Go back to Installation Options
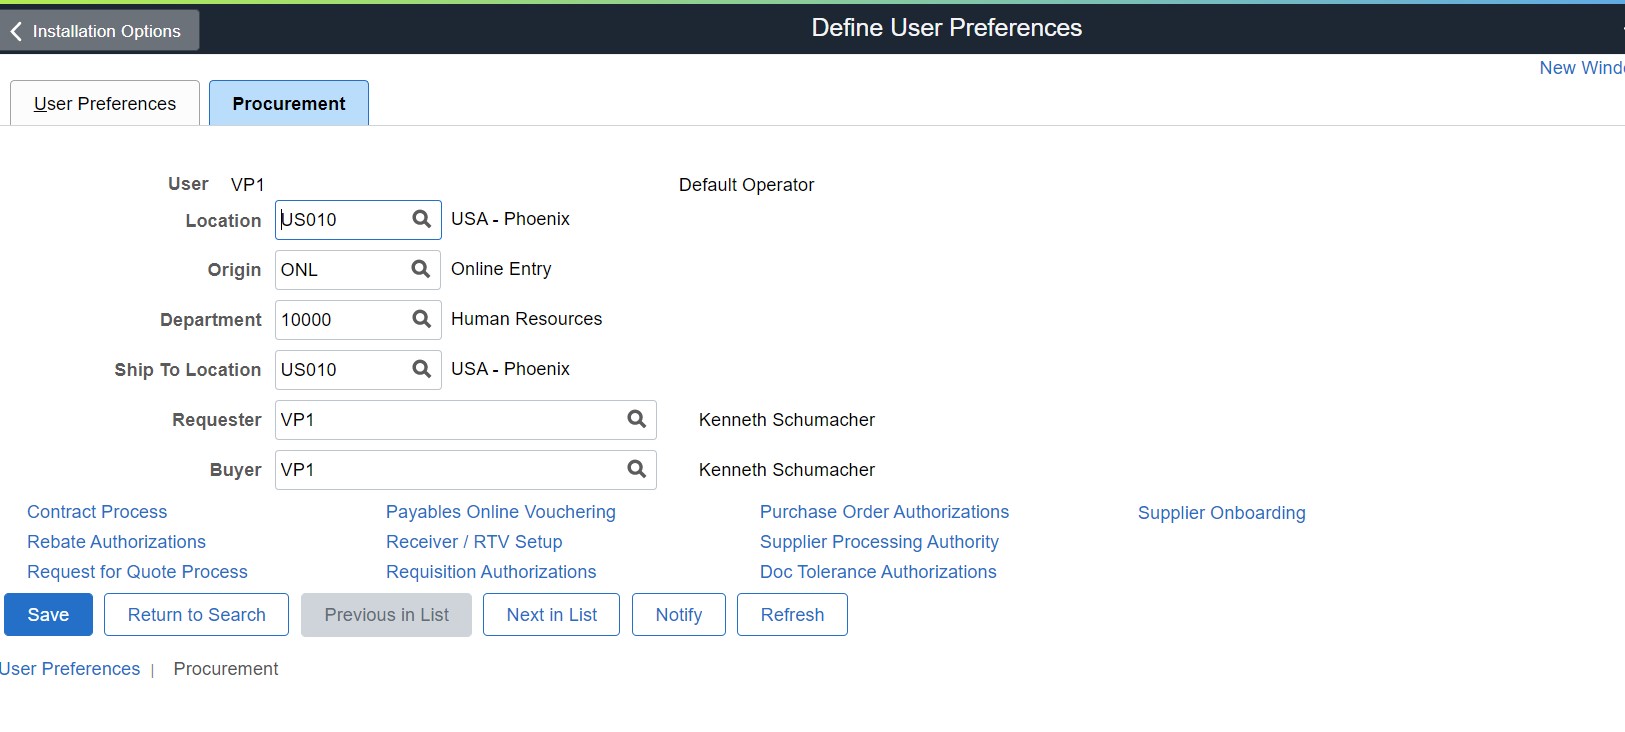 tap(99, 31)
